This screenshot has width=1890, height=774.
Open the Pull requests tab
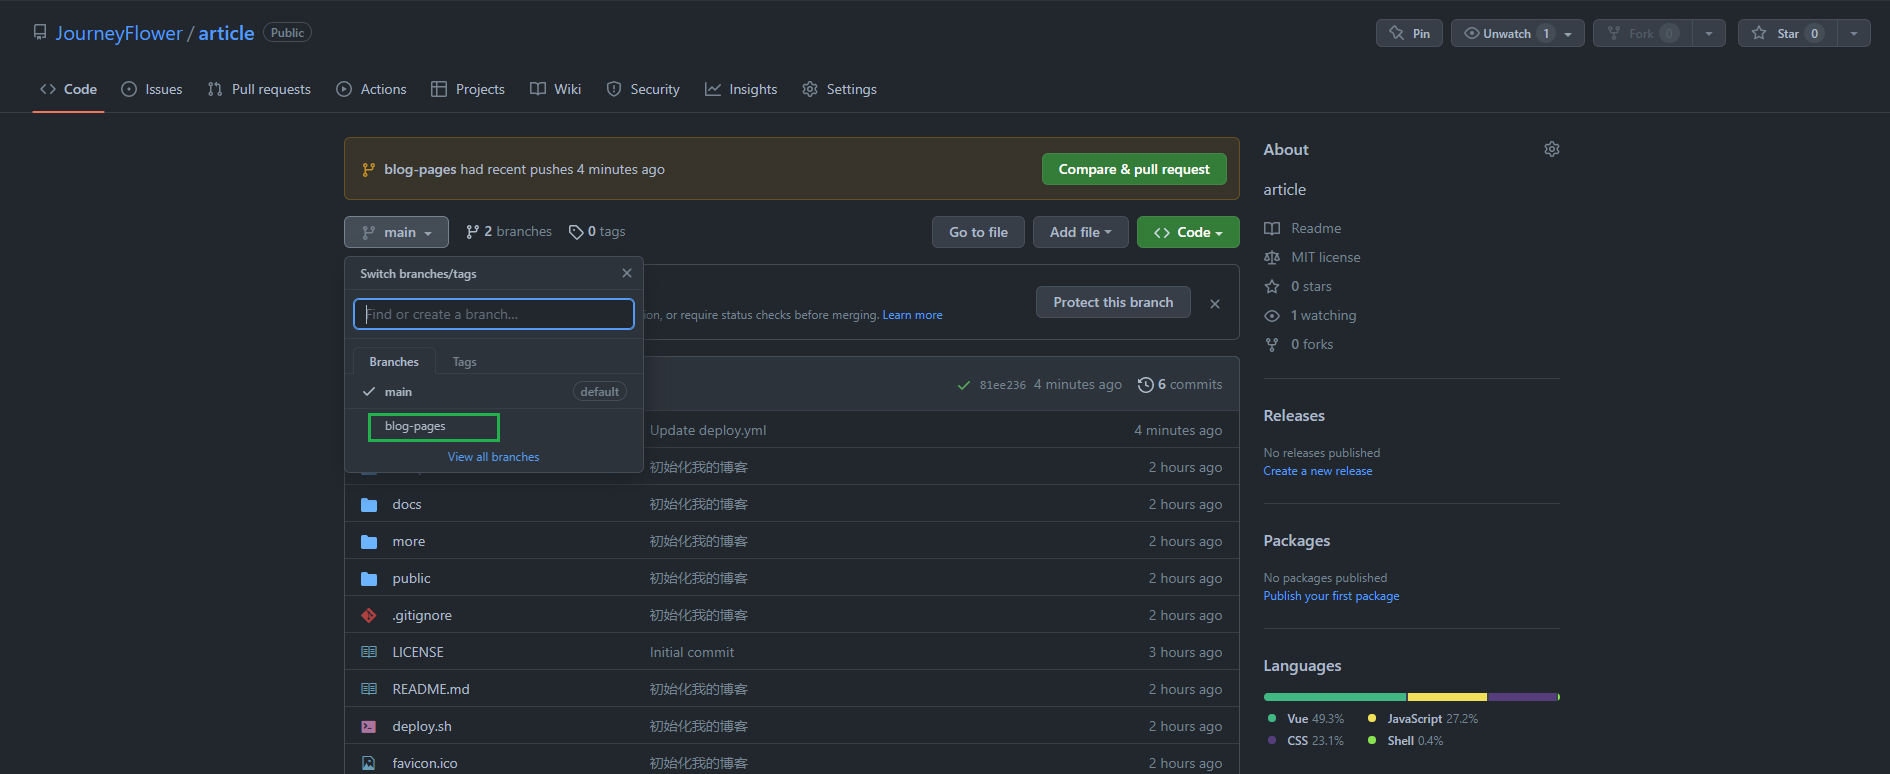point(259,89)
